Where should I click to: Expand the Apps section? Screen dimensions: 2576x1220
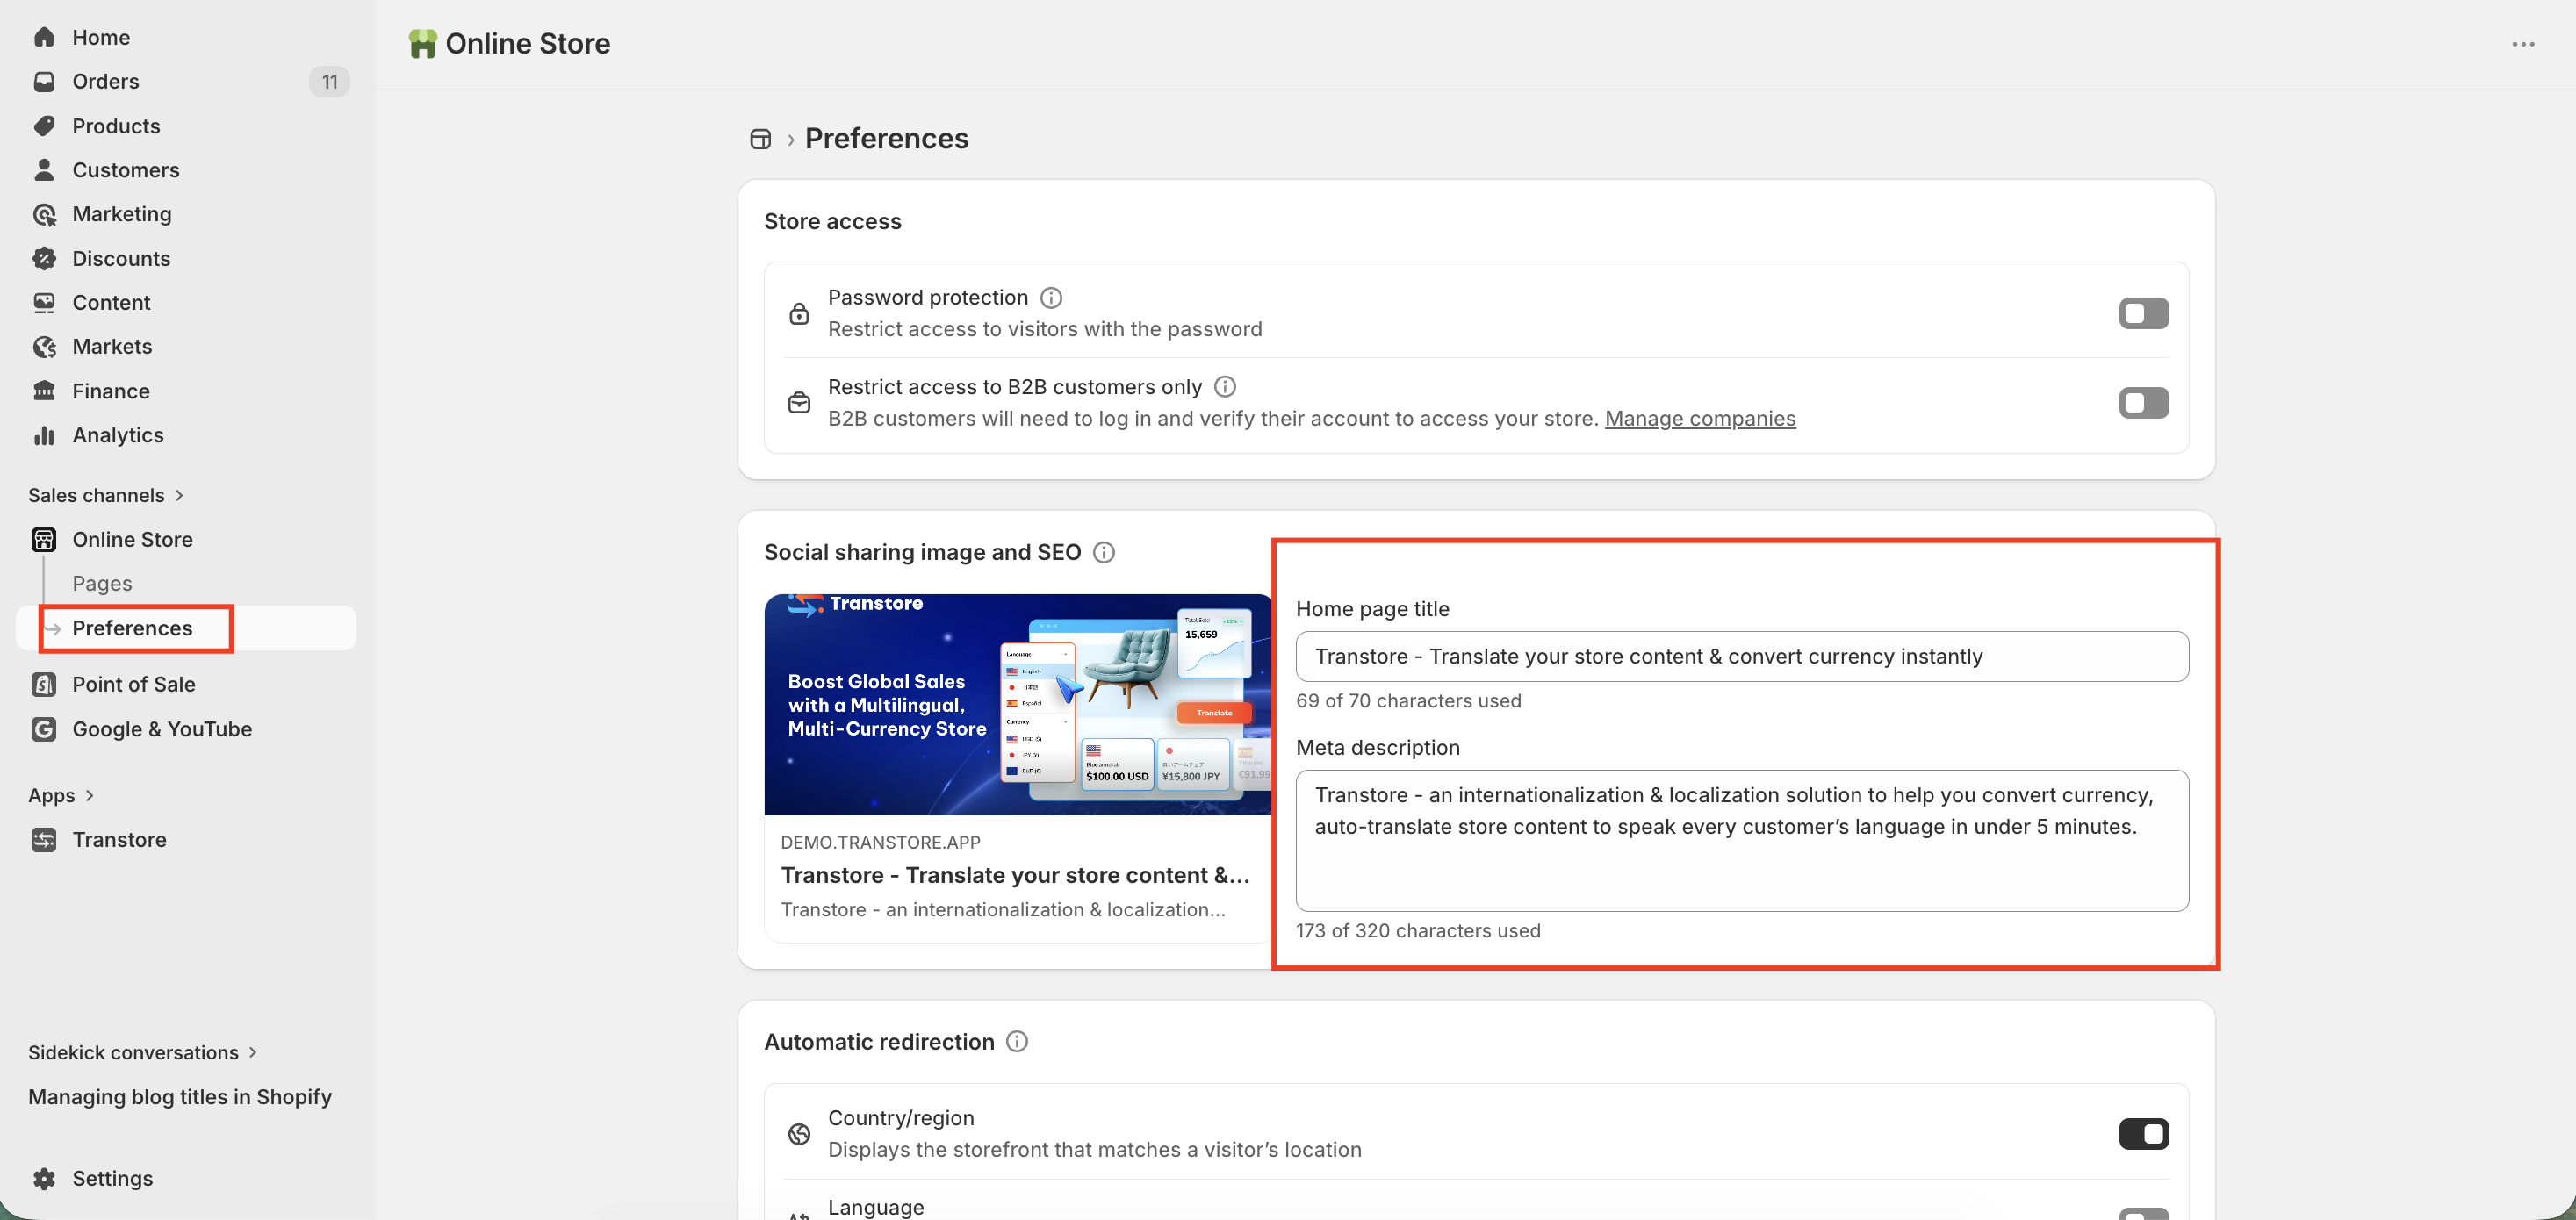(61, 795)
